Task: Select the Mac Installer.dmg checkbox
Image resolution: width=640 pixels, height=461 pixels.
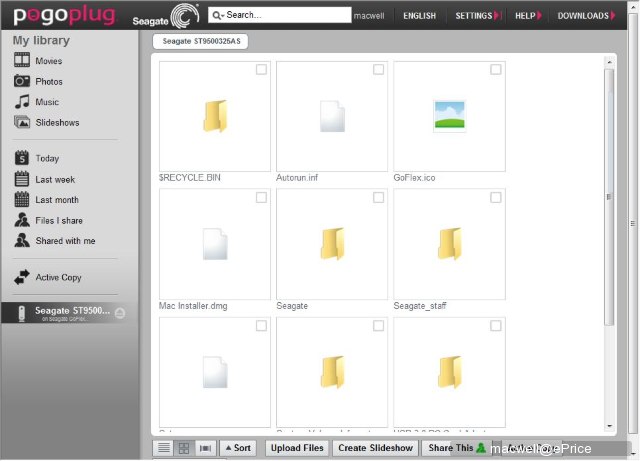Action: 261,198
